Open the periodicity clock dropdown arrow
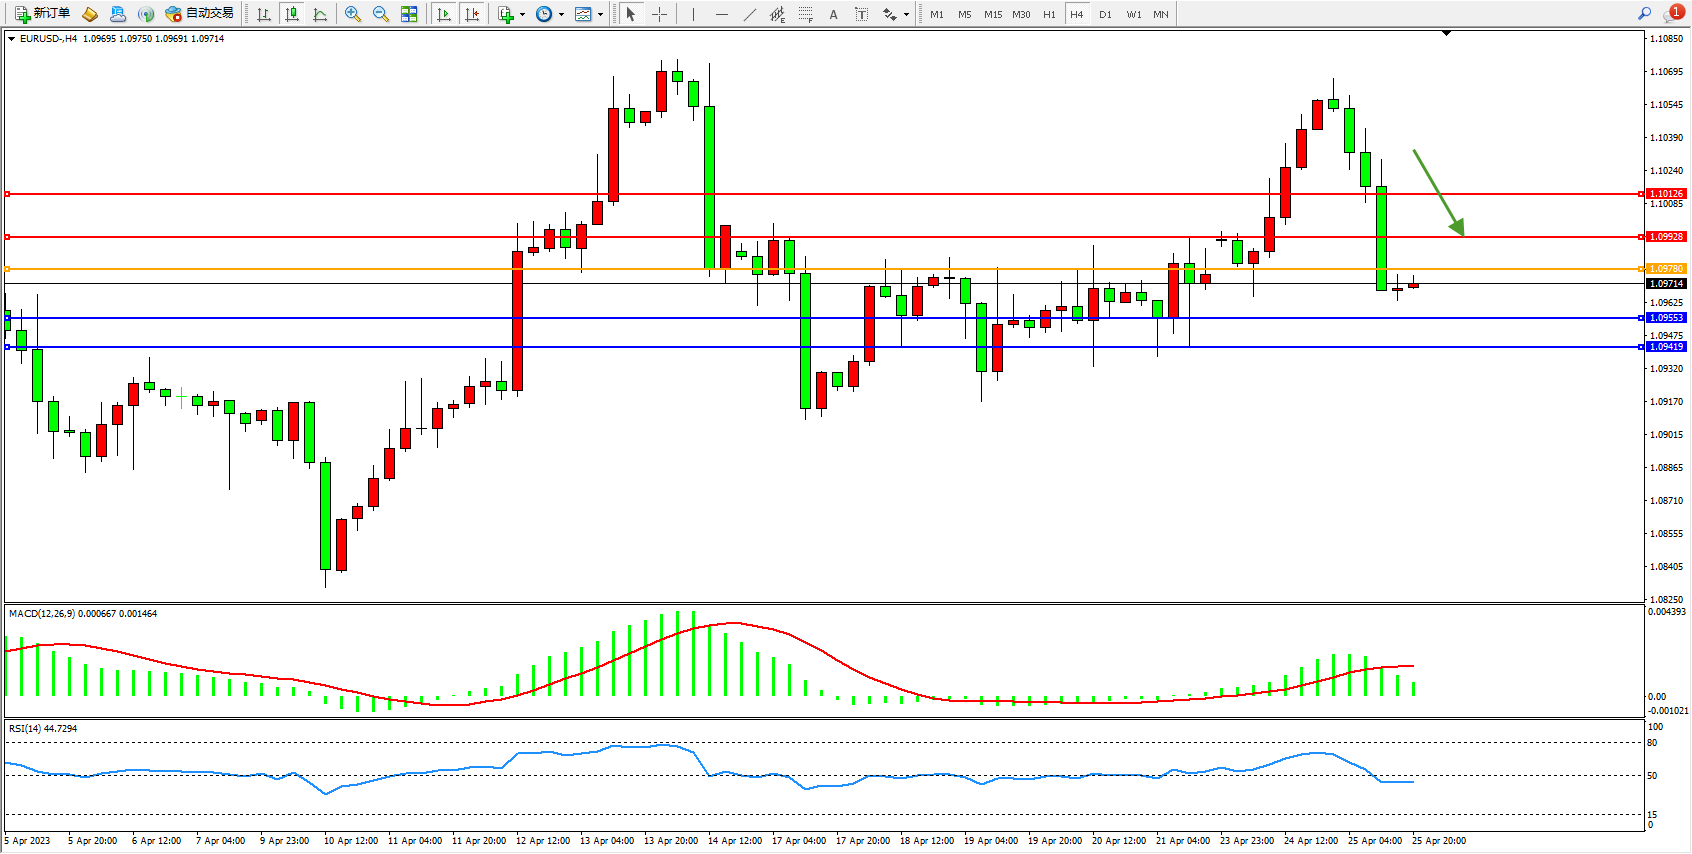Screen dimensions: 1692x854 point(561,14)
